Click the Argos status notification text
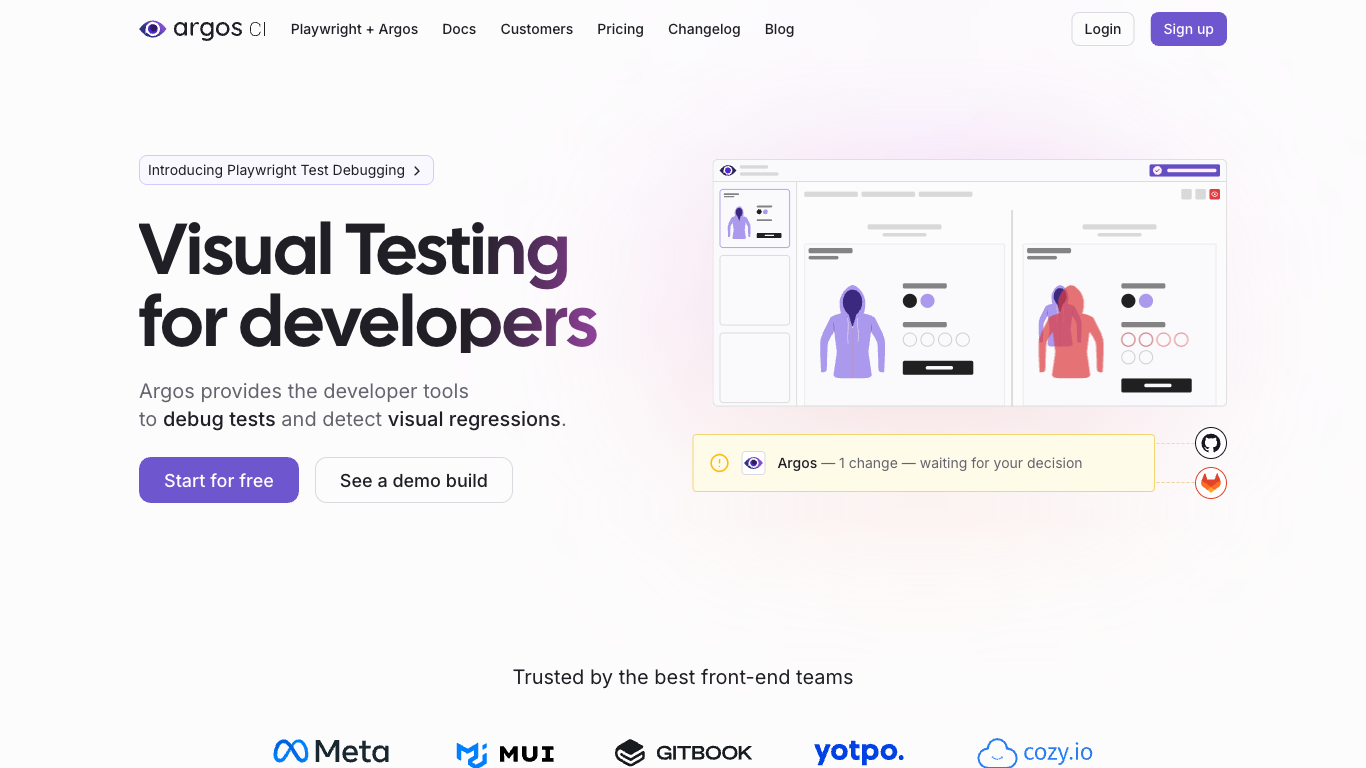Screen dimensions: 1366x768 [x=930, y=463]
